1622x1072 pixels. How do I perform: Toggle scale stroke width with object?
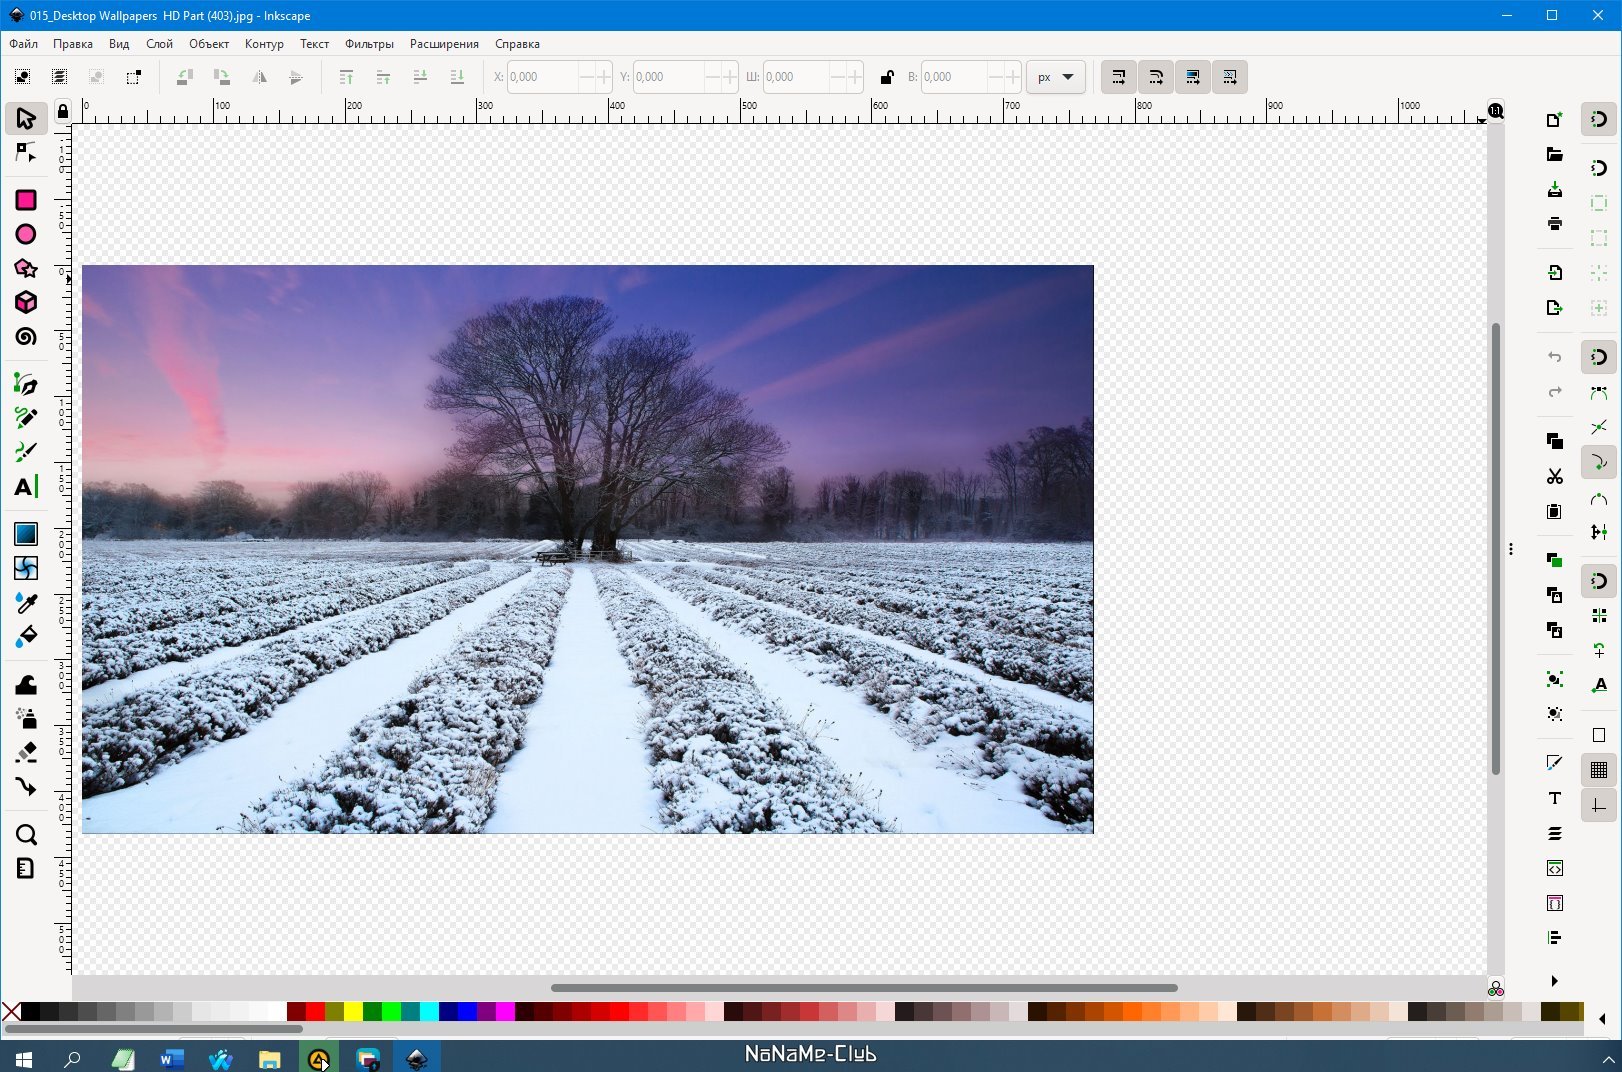(x=1119, y=77)
